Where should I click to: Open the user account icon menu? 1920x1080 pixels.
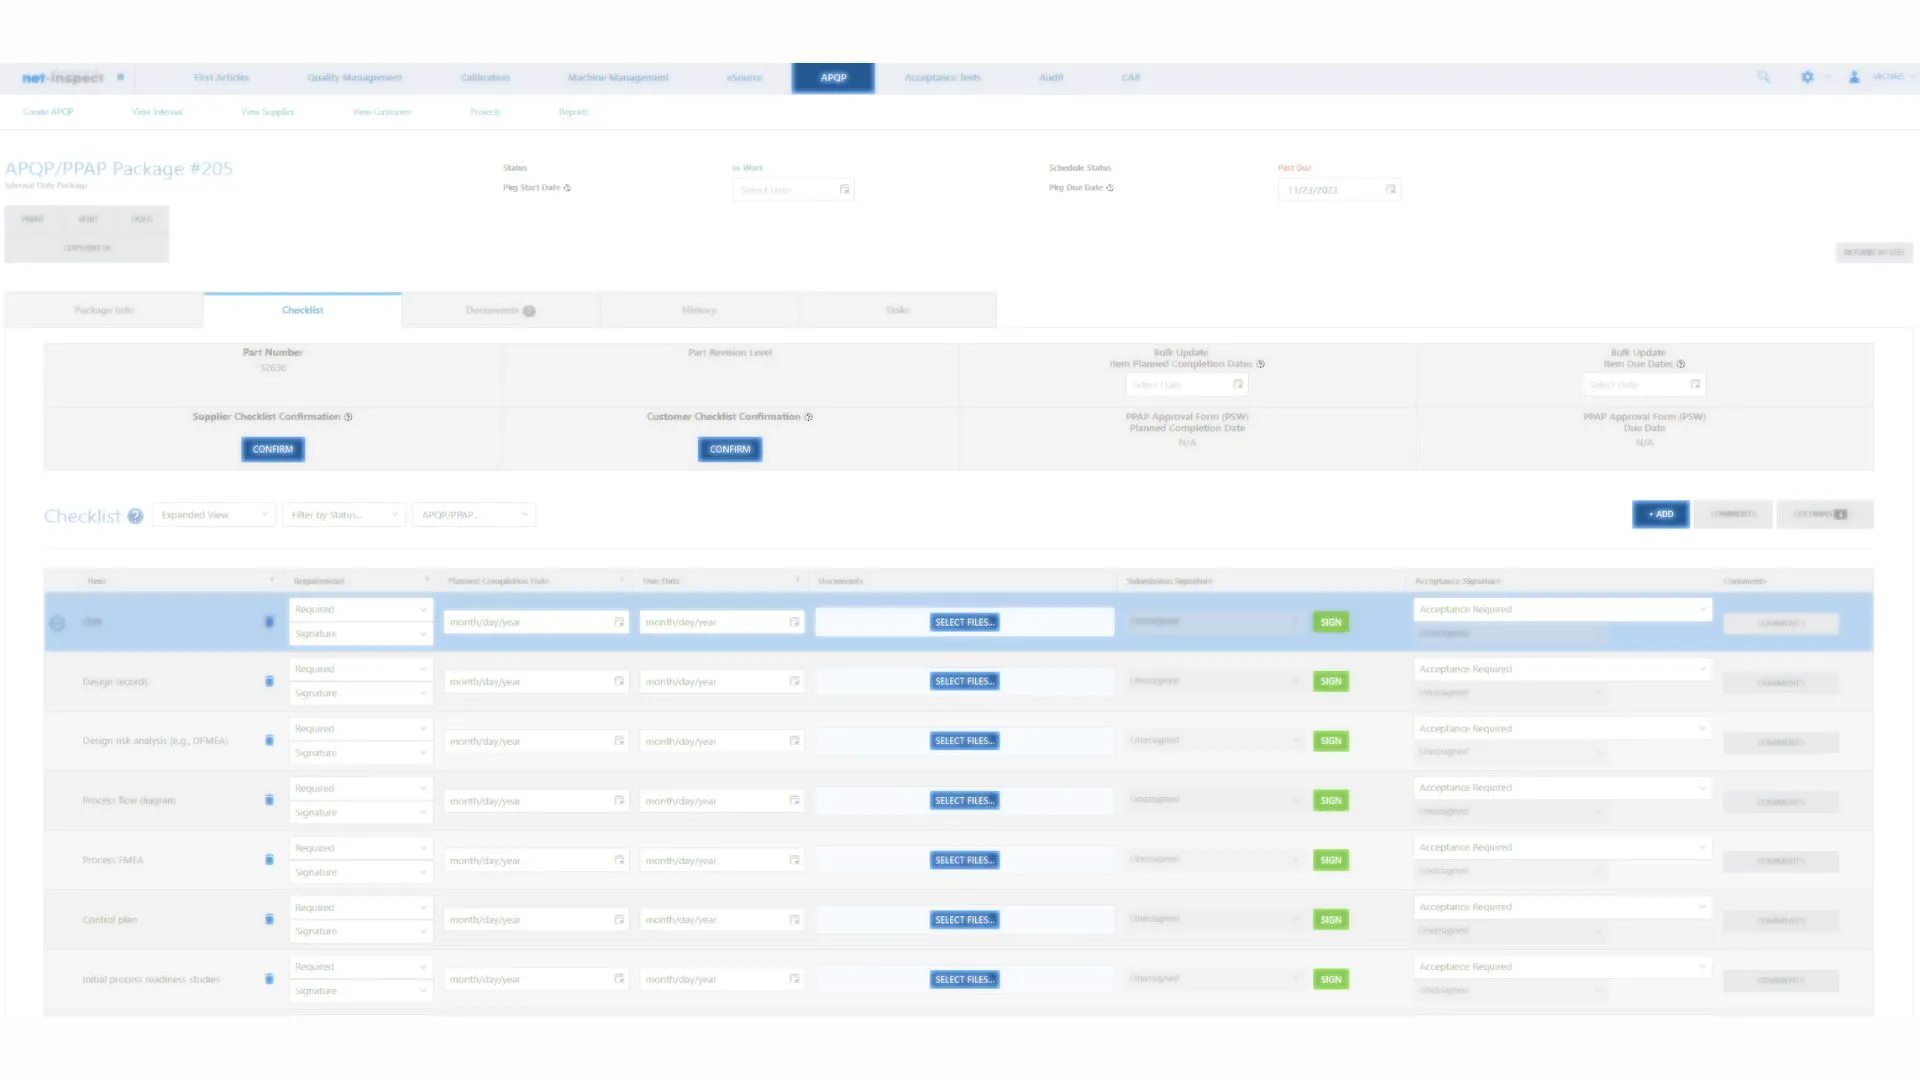coord(1854,76)
